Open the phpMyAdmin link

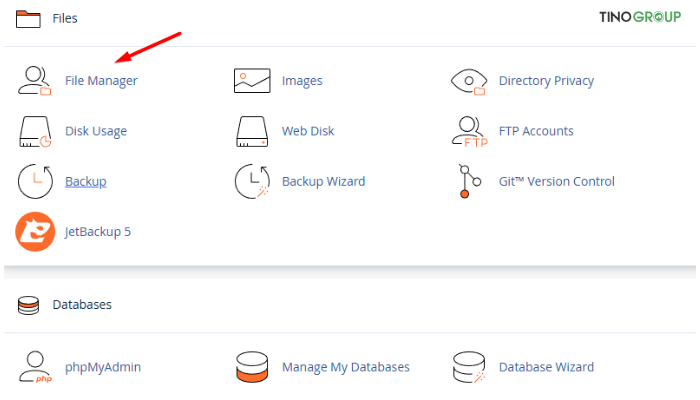pos(103,367)
